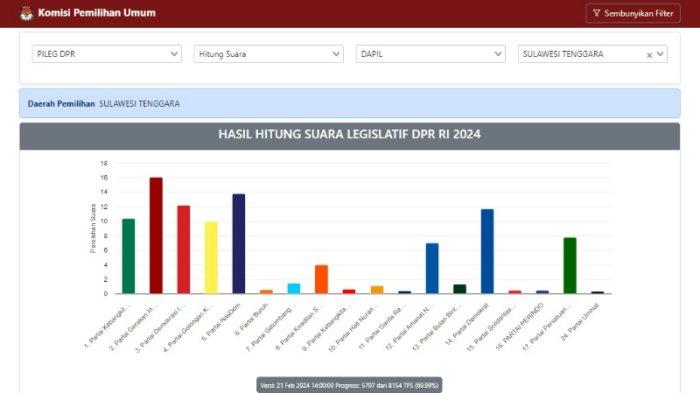Click the filter funnel icon
The height and width of the screenshot is (393, 700).
(x=596, y=13)
